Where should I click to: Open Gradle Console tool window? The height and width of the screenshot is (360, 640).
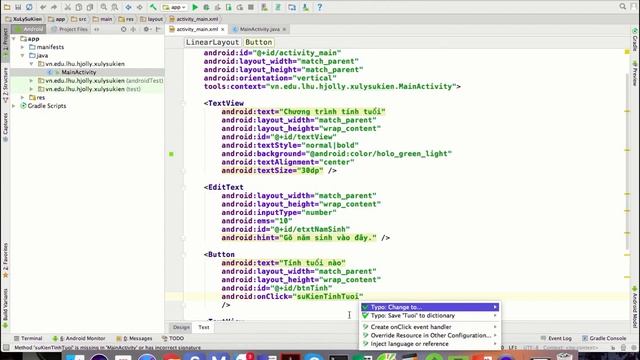[604, 338]
